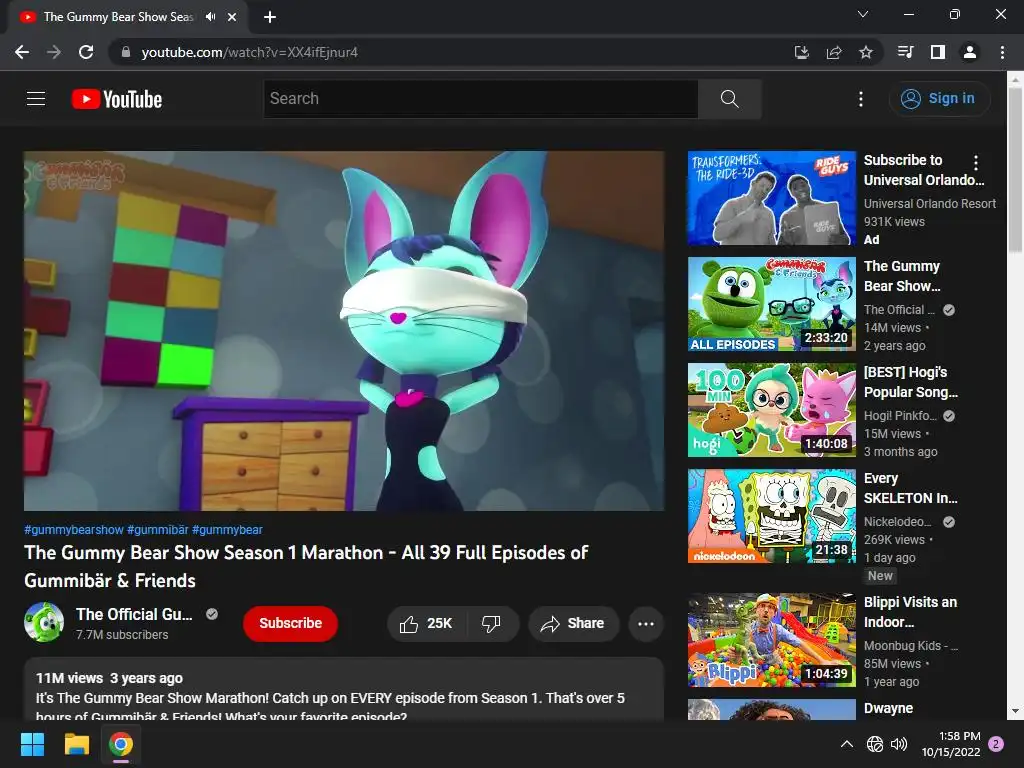This screenshot has height=768, width=1024.
Task: Open the #gummybearshow hashtag link
Action: click(74, 530)
